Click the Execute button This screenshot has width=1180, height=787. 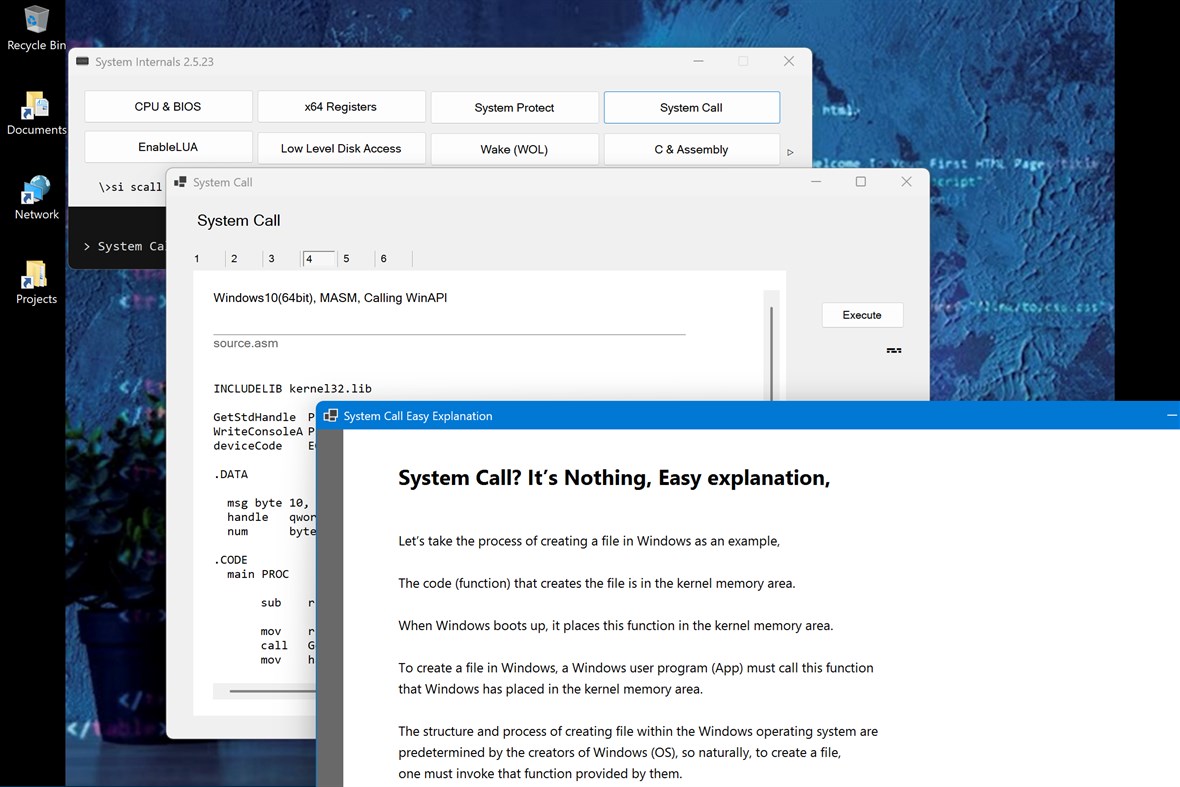click(x=861, y=314)
